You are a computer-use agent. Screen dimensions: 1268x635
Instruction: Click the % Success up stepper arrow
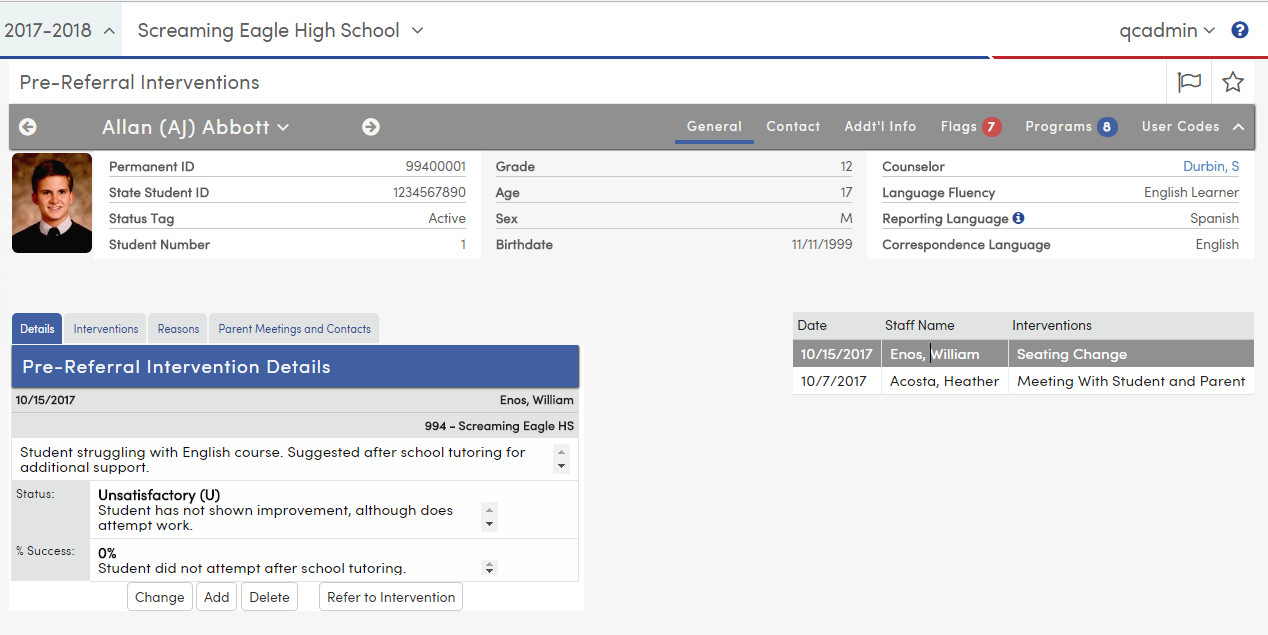[489, 564]
